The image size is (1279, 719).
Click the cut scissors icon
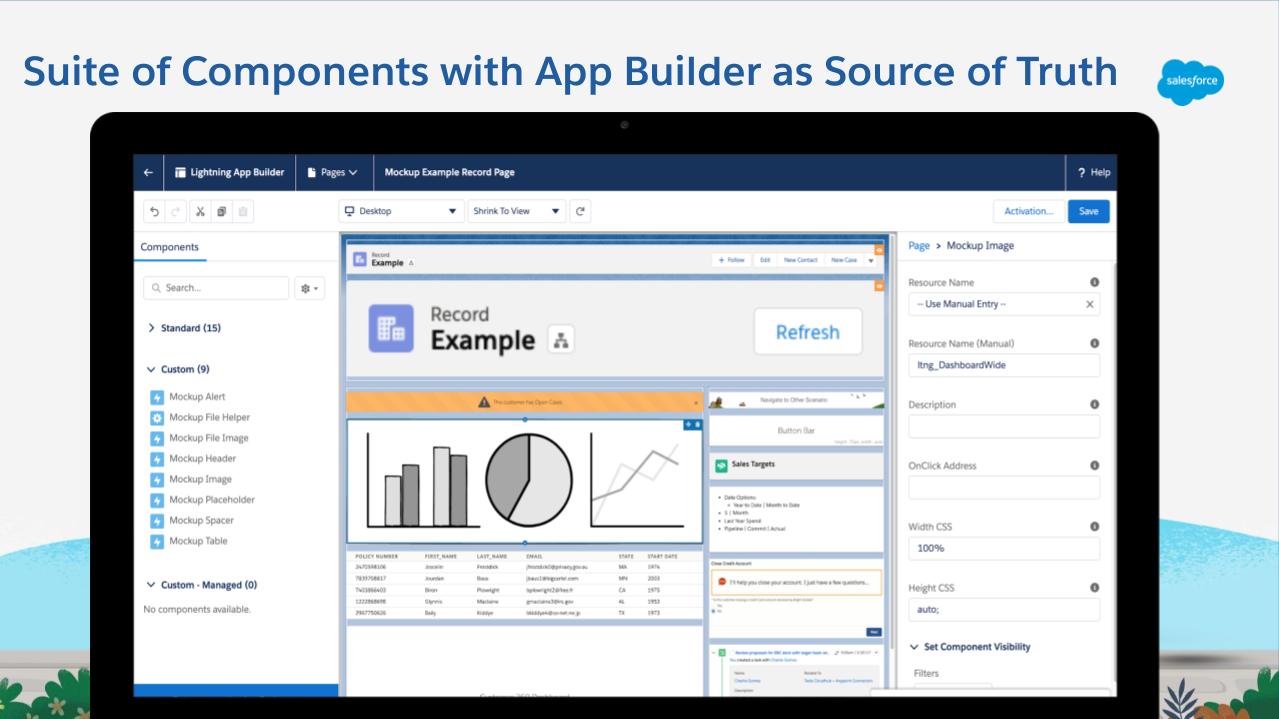click(199, 212)
